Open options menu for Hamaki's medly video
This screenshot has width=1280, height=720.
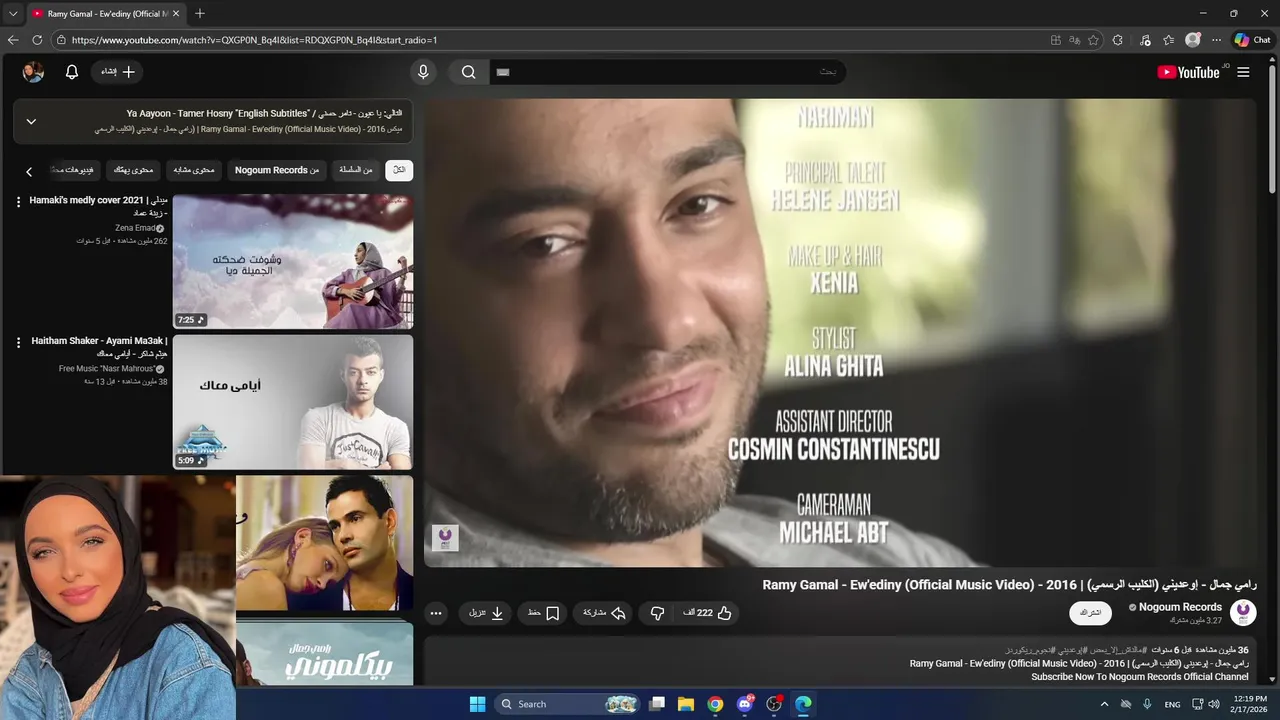pos(18,202)
